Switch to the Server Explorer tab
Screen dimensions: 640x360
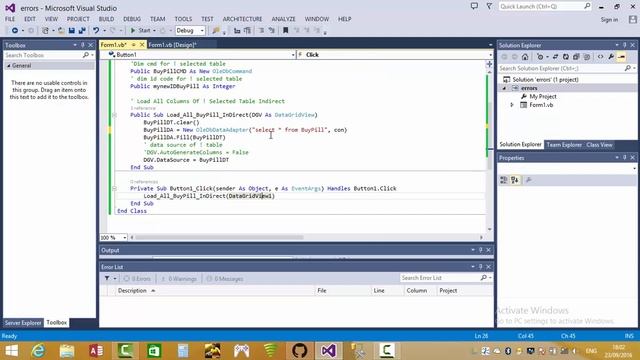tap(23, 323)
